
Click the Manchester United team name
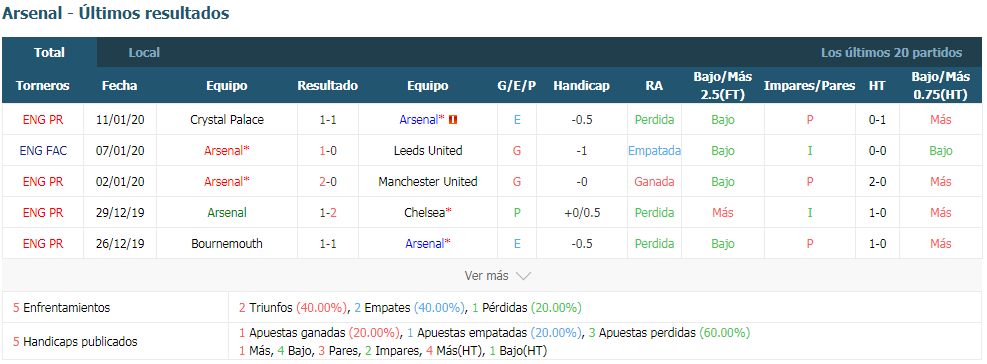(x=428, y=181)
